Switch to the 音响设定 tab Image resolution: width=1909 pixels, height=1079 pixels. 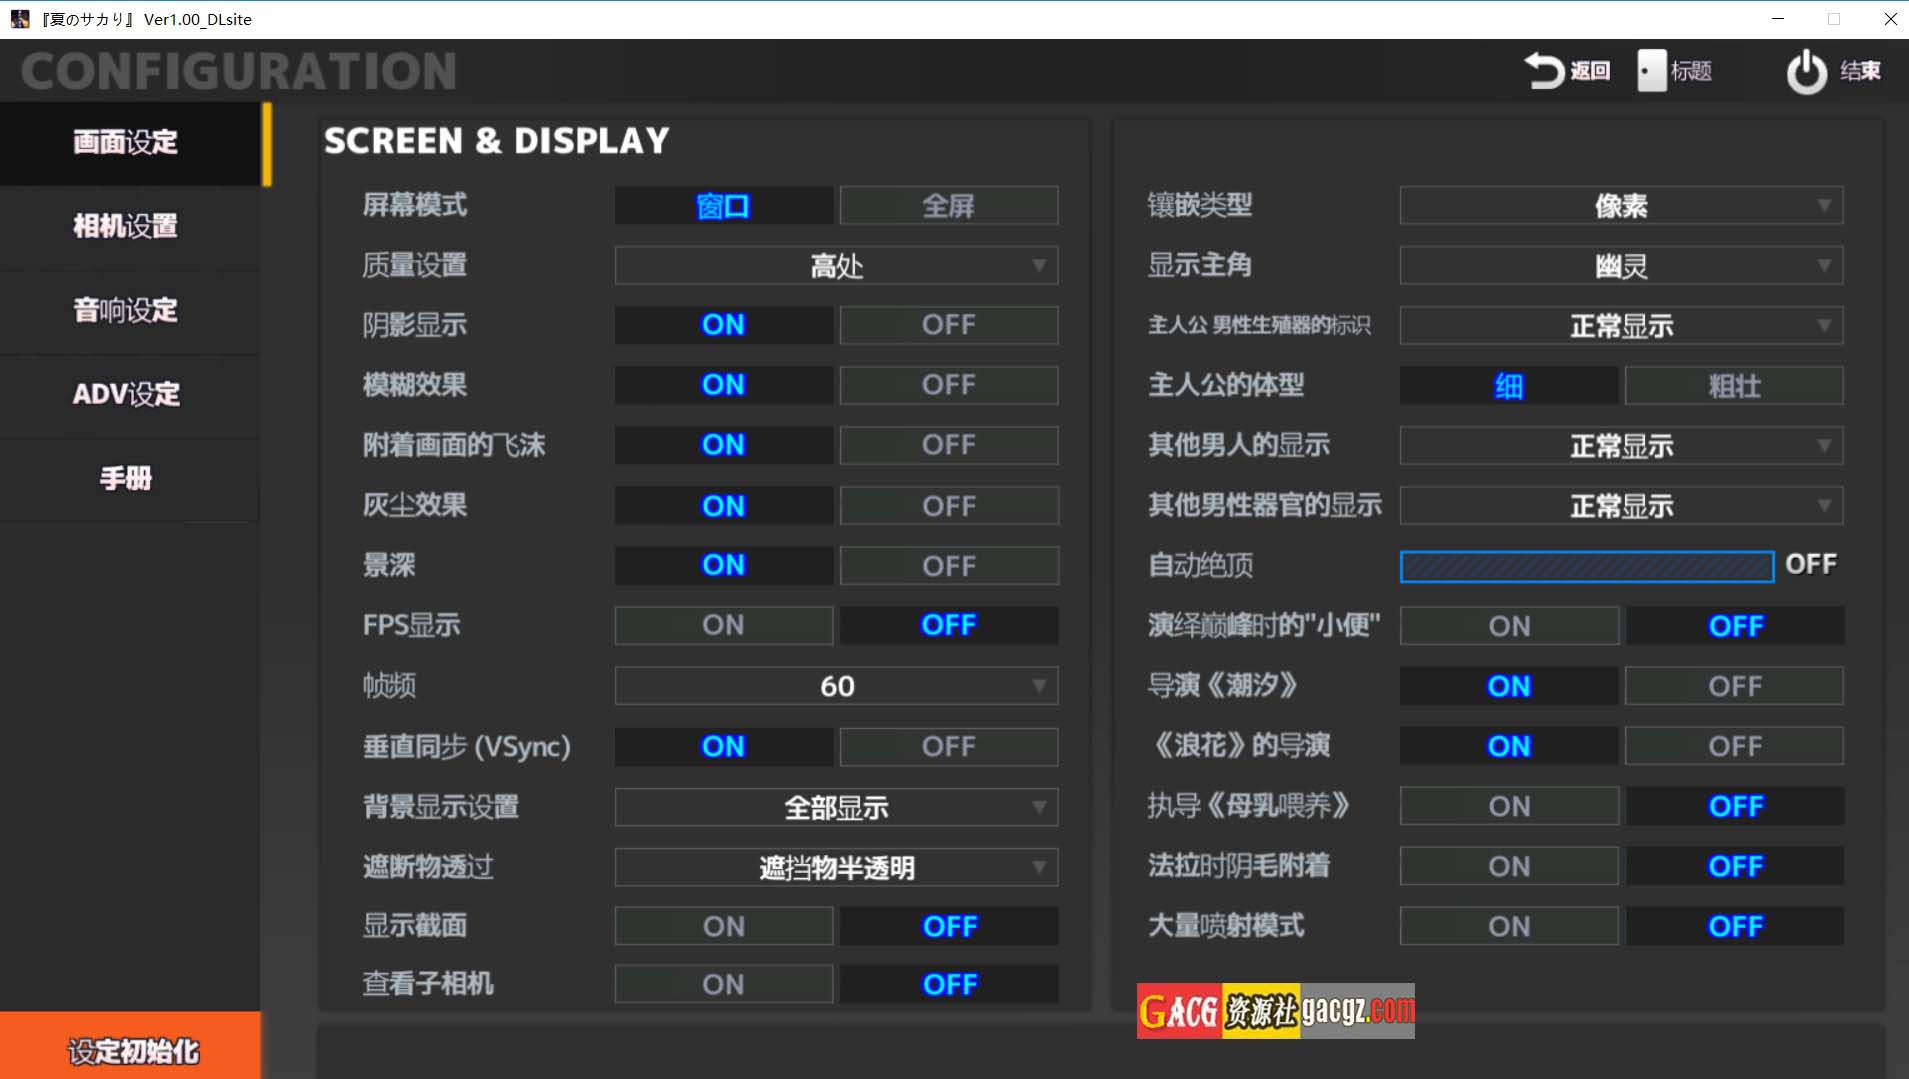(x=126, y=310)
